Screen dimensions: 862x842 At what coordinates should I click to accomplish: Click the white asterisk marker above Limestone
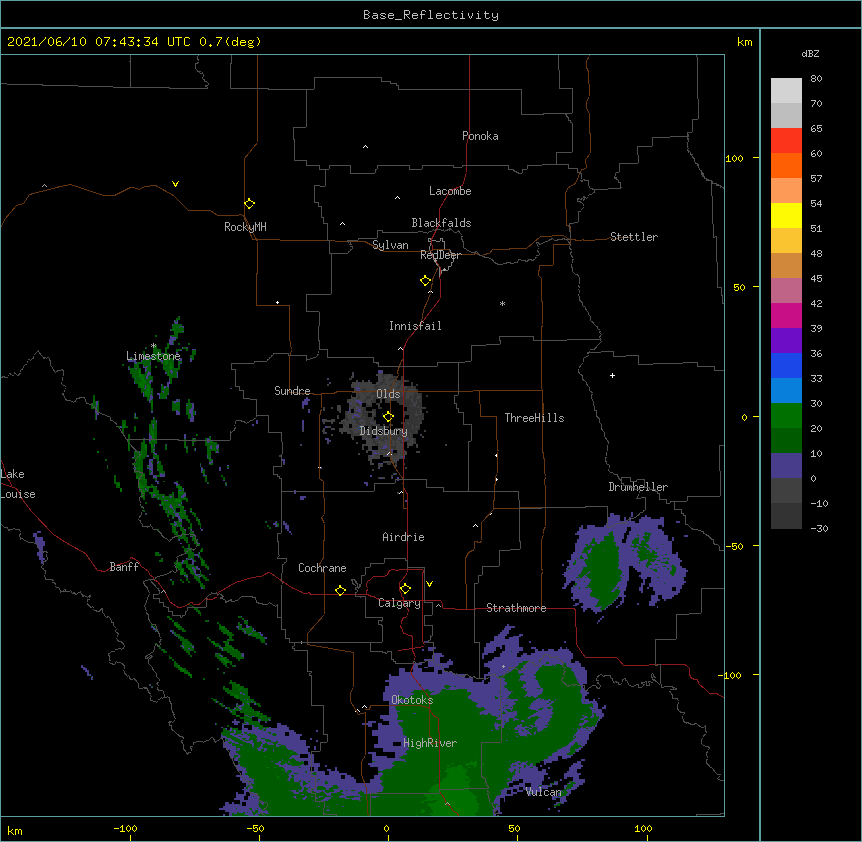(x=153, y=346)
